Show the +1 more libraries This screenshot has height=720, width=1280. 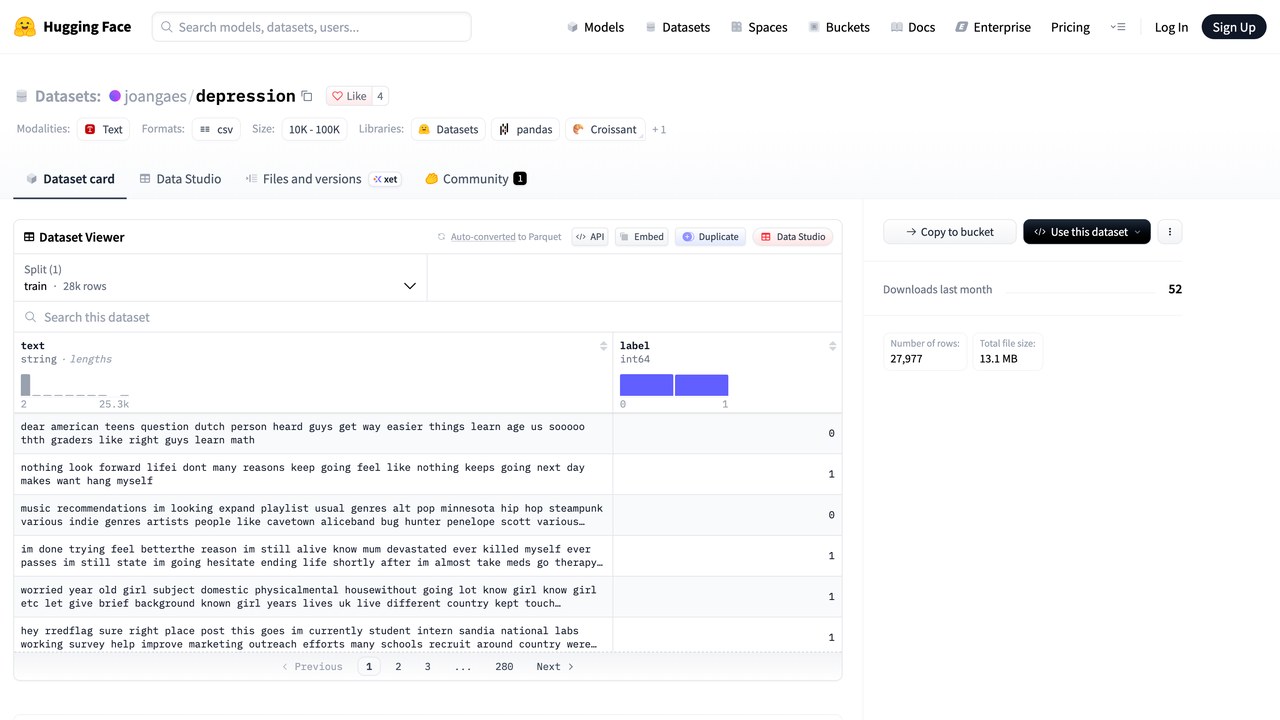tap(659, 129)
